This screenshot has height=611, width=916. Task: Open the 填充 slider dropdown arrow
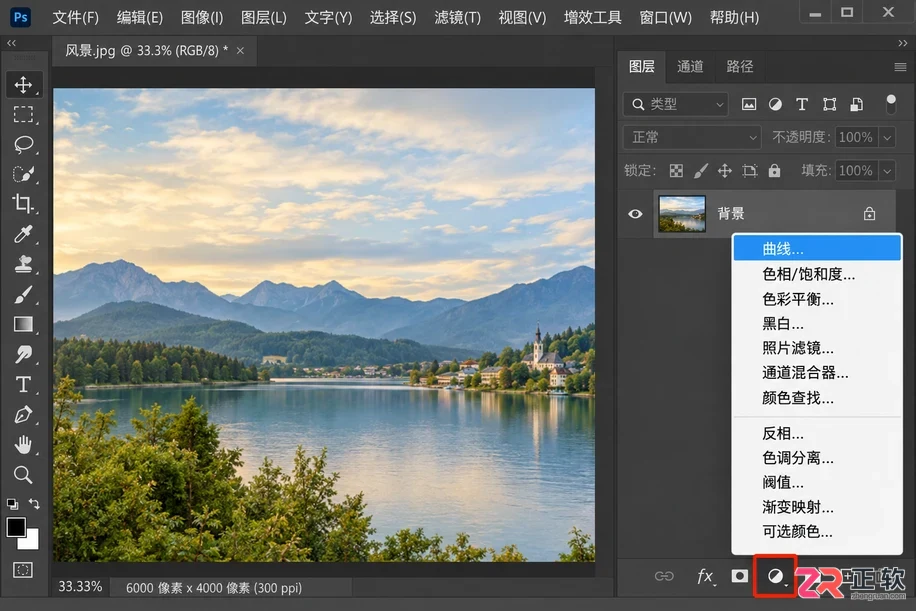point(887,171)
